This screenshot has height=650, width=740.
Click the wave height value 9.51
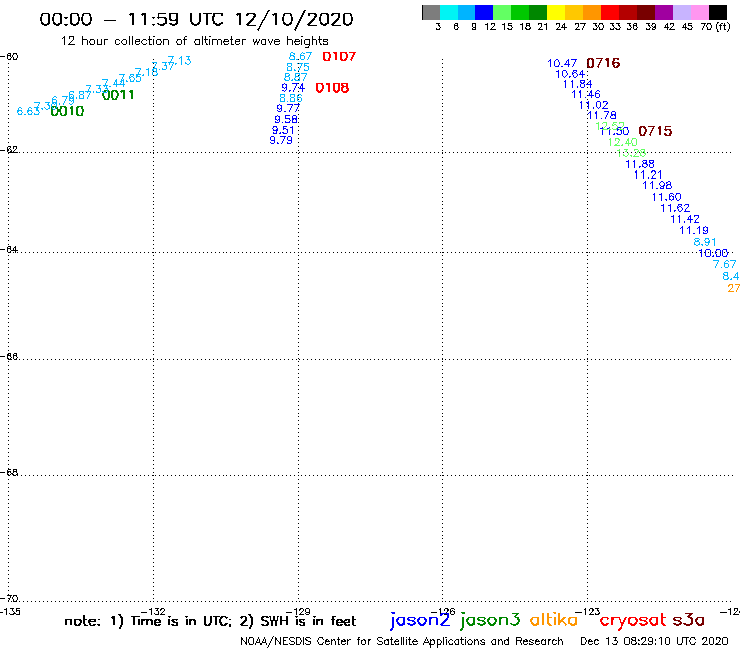(283, 130)
